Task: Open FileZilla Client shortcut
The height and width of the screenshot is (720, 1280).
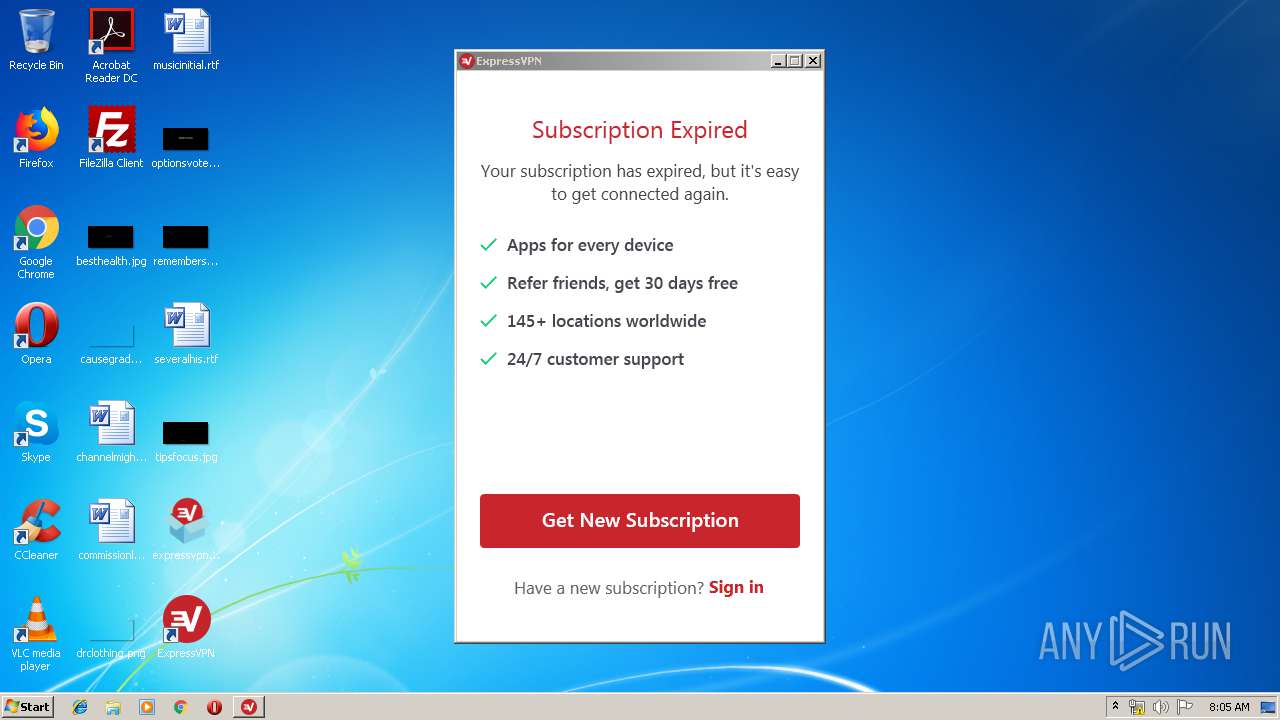Action: 111,138
